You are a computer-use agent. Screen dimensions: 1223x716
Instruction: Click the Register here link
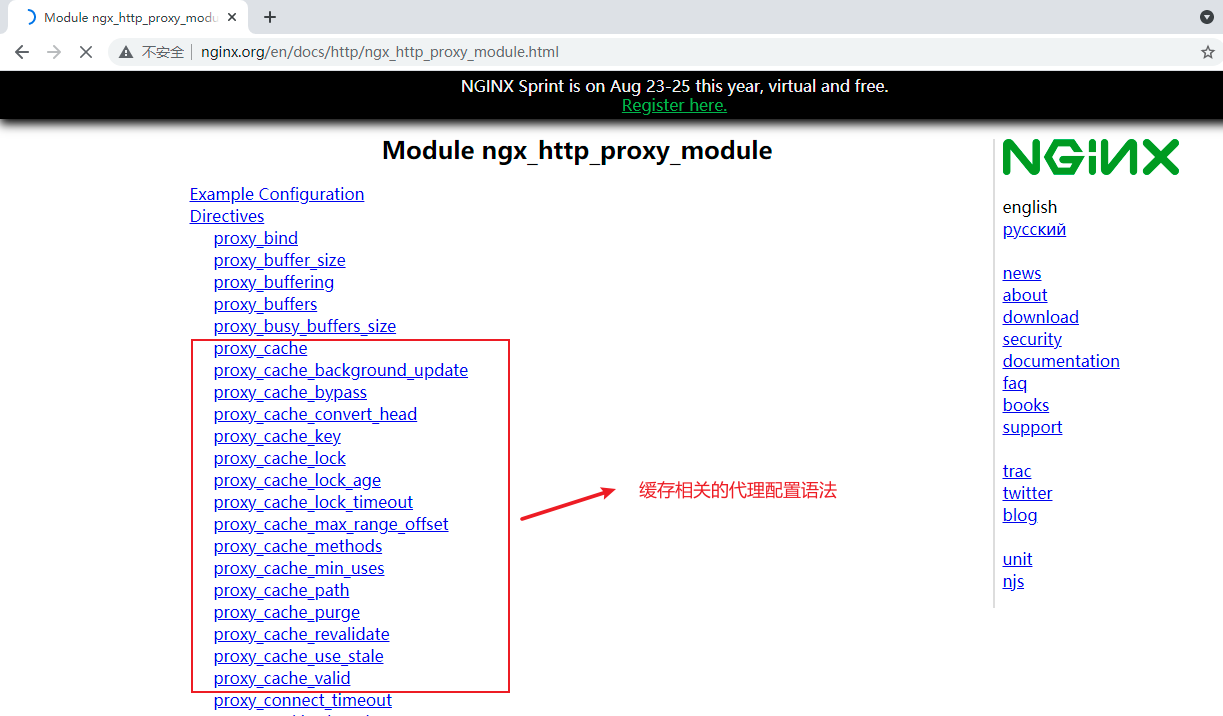(674, 105)
